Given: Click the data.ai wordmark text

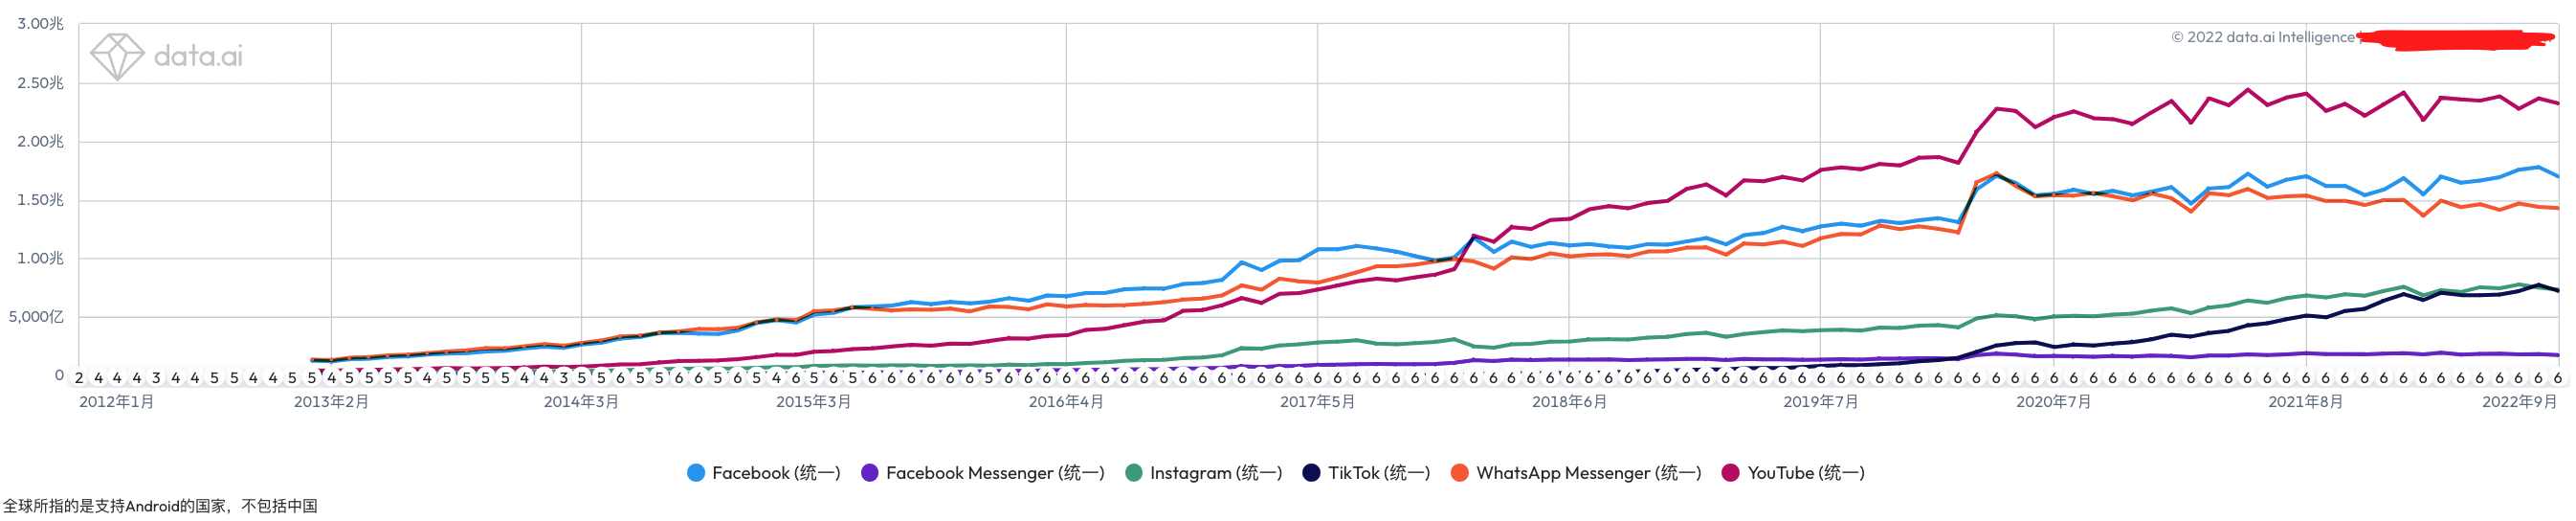Looking at the screenshot, I should tap(198, 56).
